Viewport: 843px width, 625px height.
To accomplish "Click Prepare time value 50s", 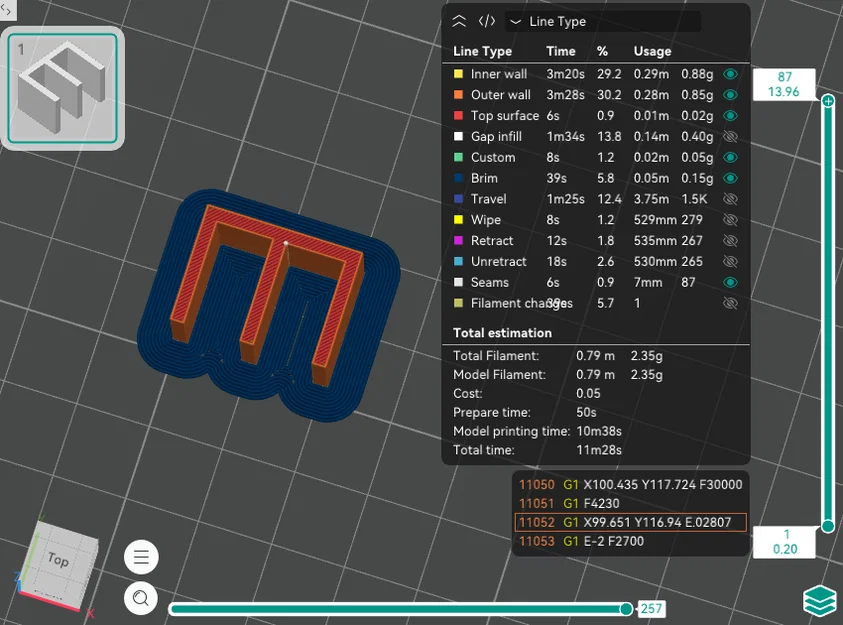I will click(586, 412).
